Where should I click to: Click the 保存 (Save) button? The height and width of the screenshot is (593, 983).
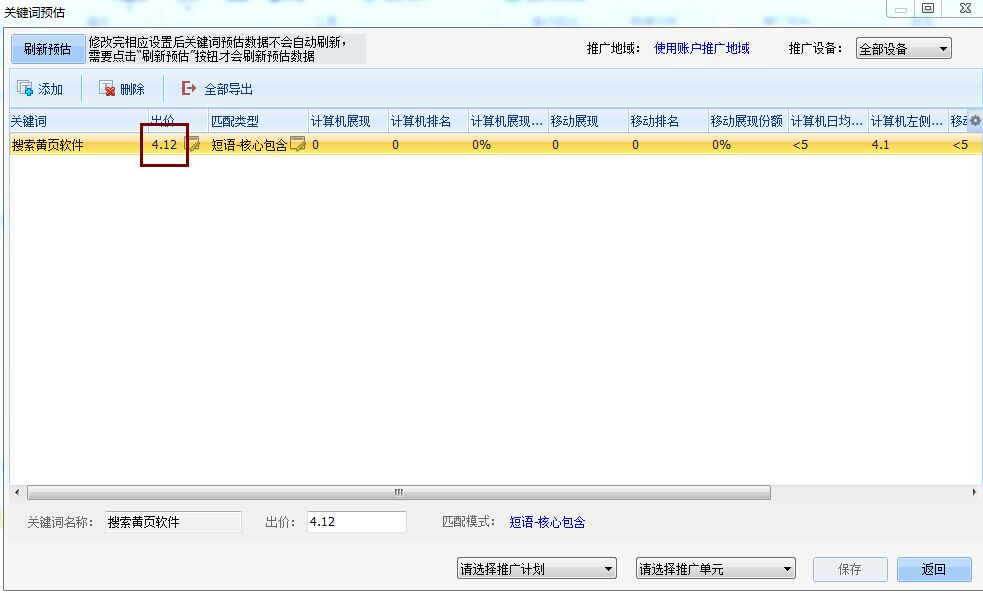849,568
